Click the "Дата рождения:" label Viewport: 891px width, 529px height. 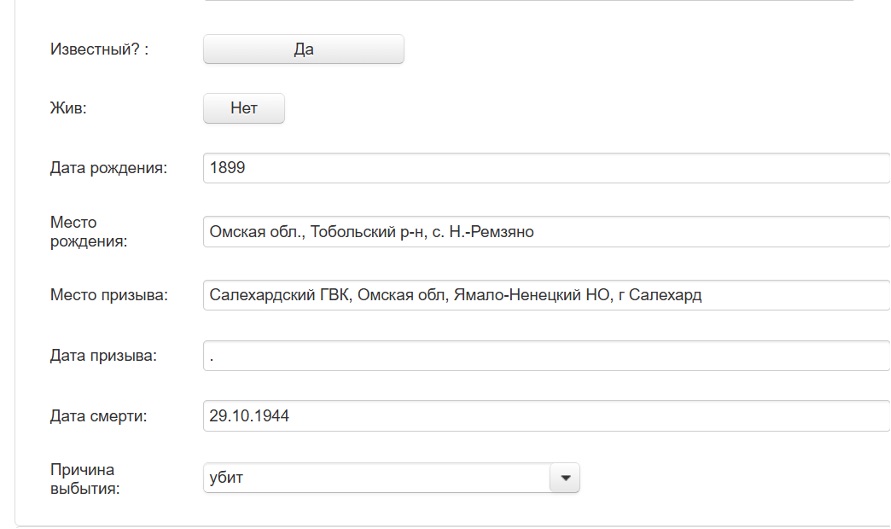(108, 169)
